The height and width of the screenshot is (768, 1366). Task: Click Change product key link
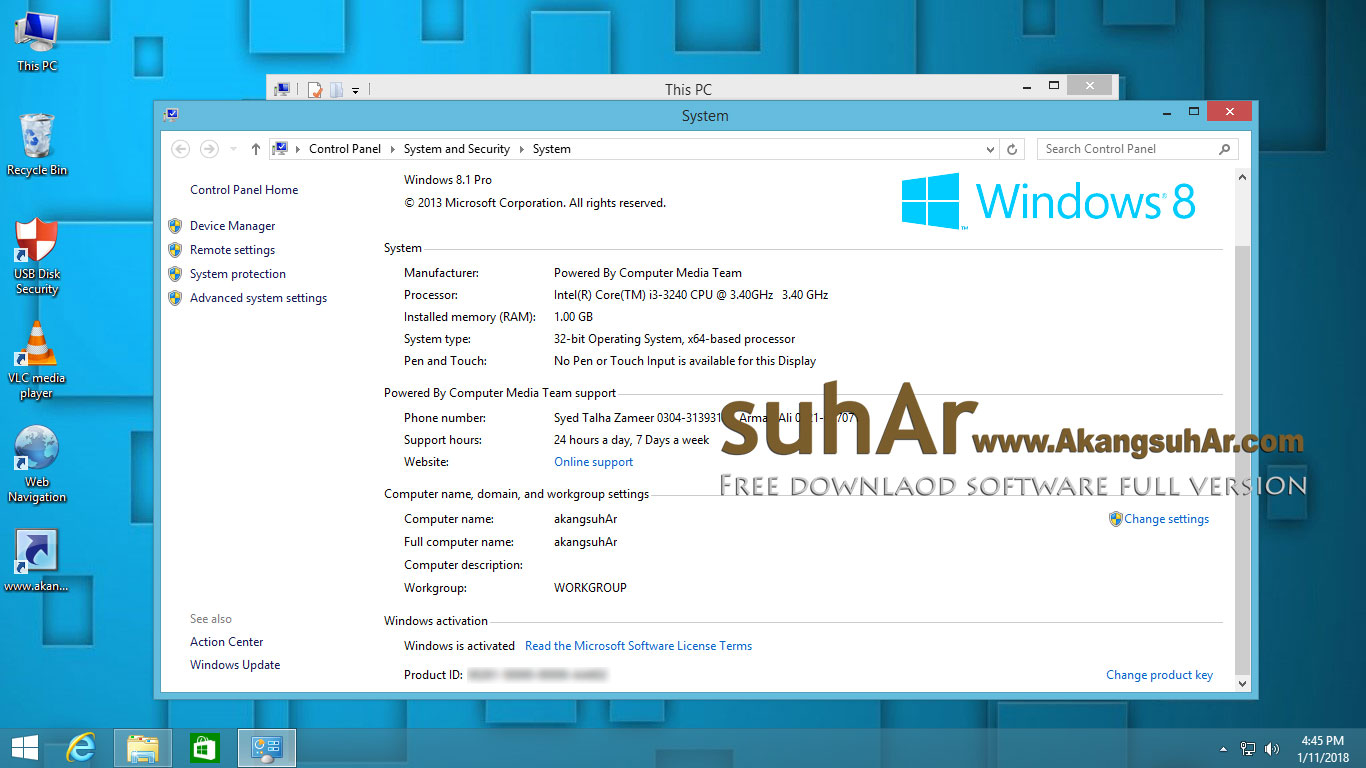[x=1159, y=675]
